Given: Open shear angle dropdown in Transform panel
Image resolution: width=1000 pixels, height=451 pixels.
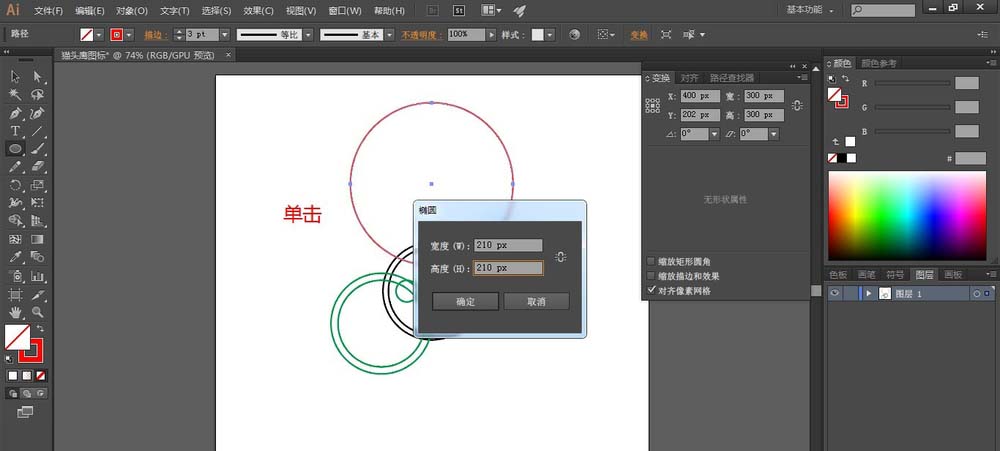Looking at the screenshot, I should tap(774, 135).
